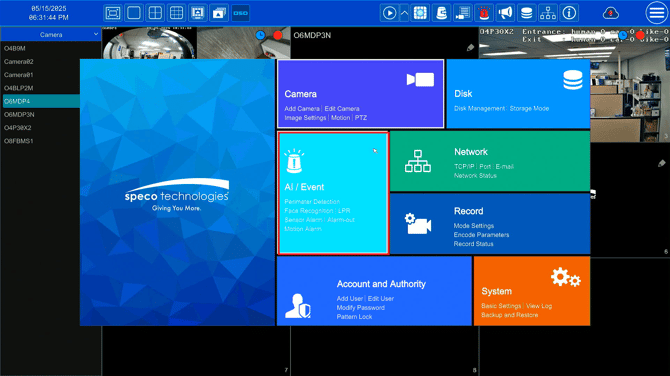Open the network topology icon in toolbar
Viewport: 670px width, 376px height.
tap(548, 13)
